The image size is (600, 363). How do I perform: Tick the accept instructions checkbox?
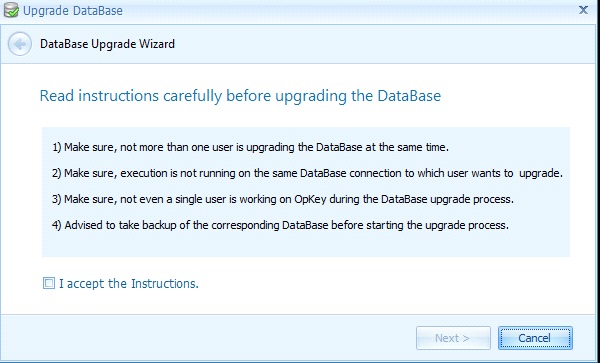point(49,283)
